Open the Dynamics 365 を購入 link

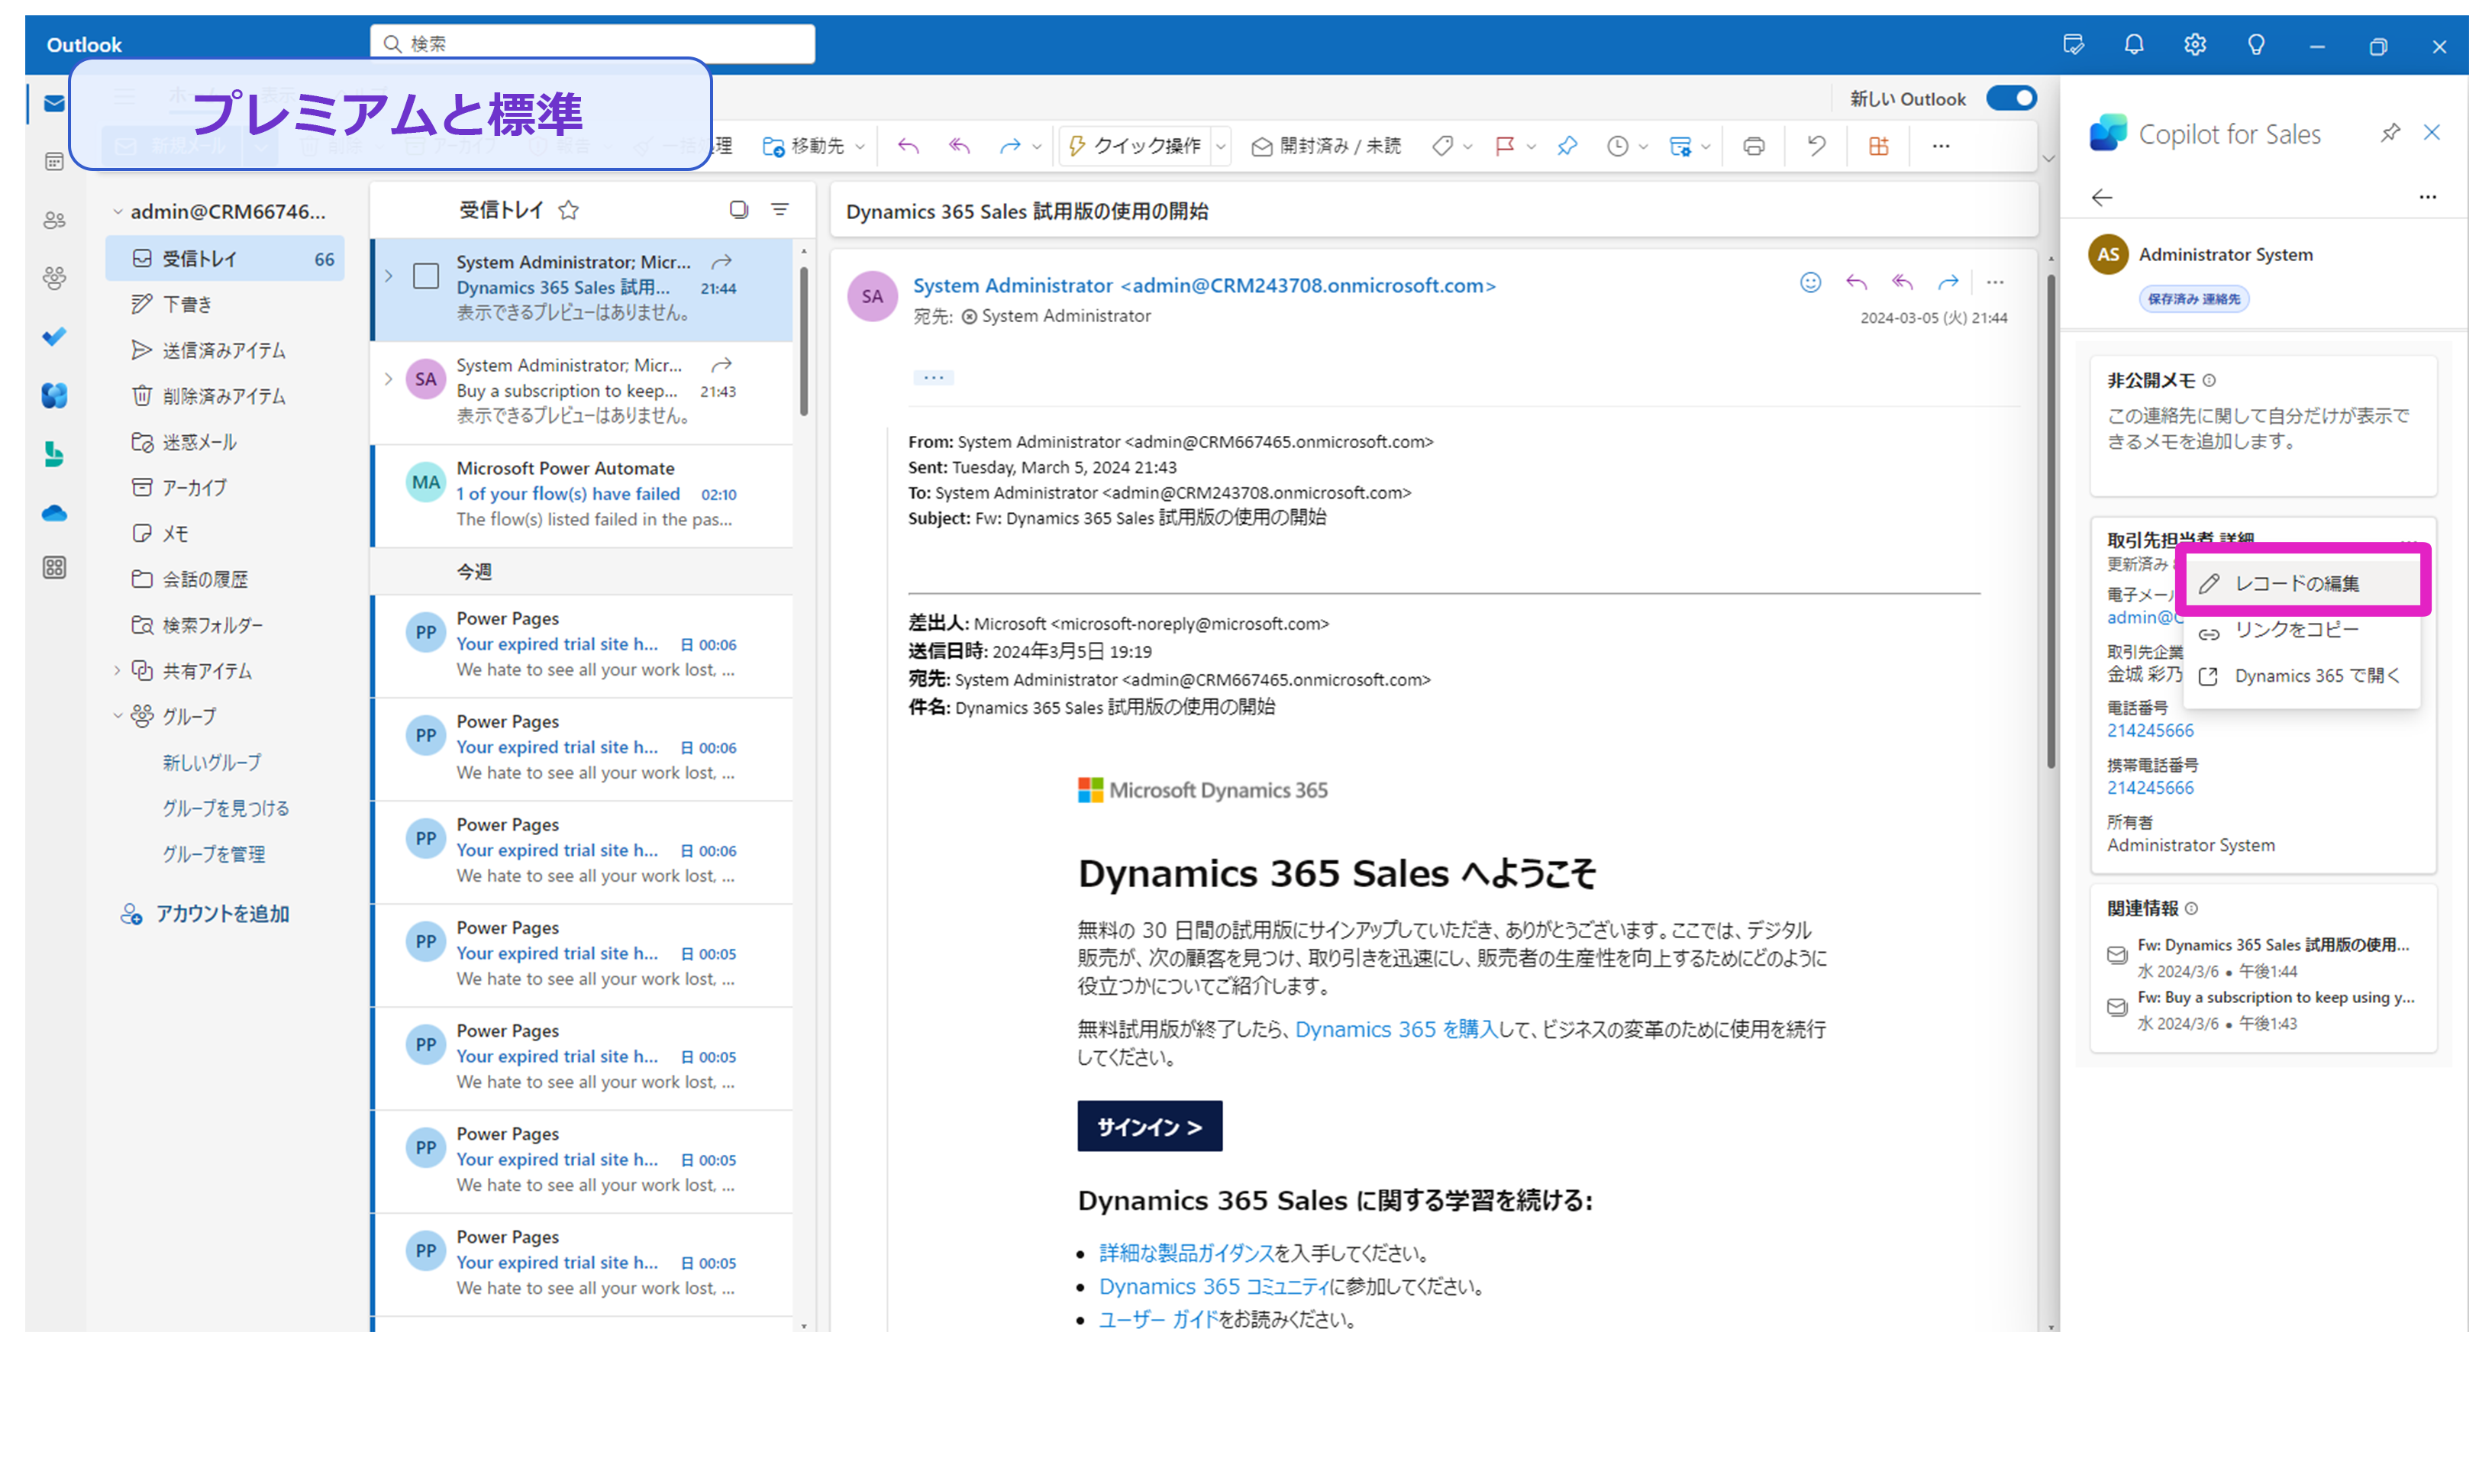tap(1396, 1029)
